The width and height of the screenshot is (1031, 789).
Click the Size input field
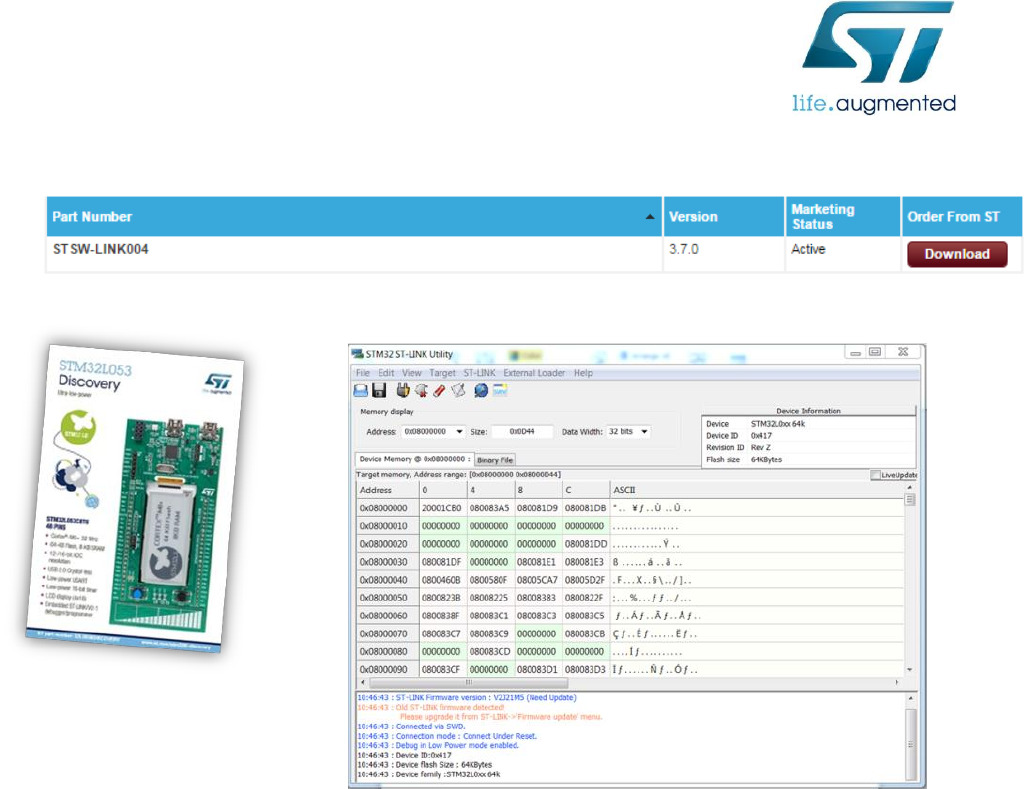click(523, 430)
